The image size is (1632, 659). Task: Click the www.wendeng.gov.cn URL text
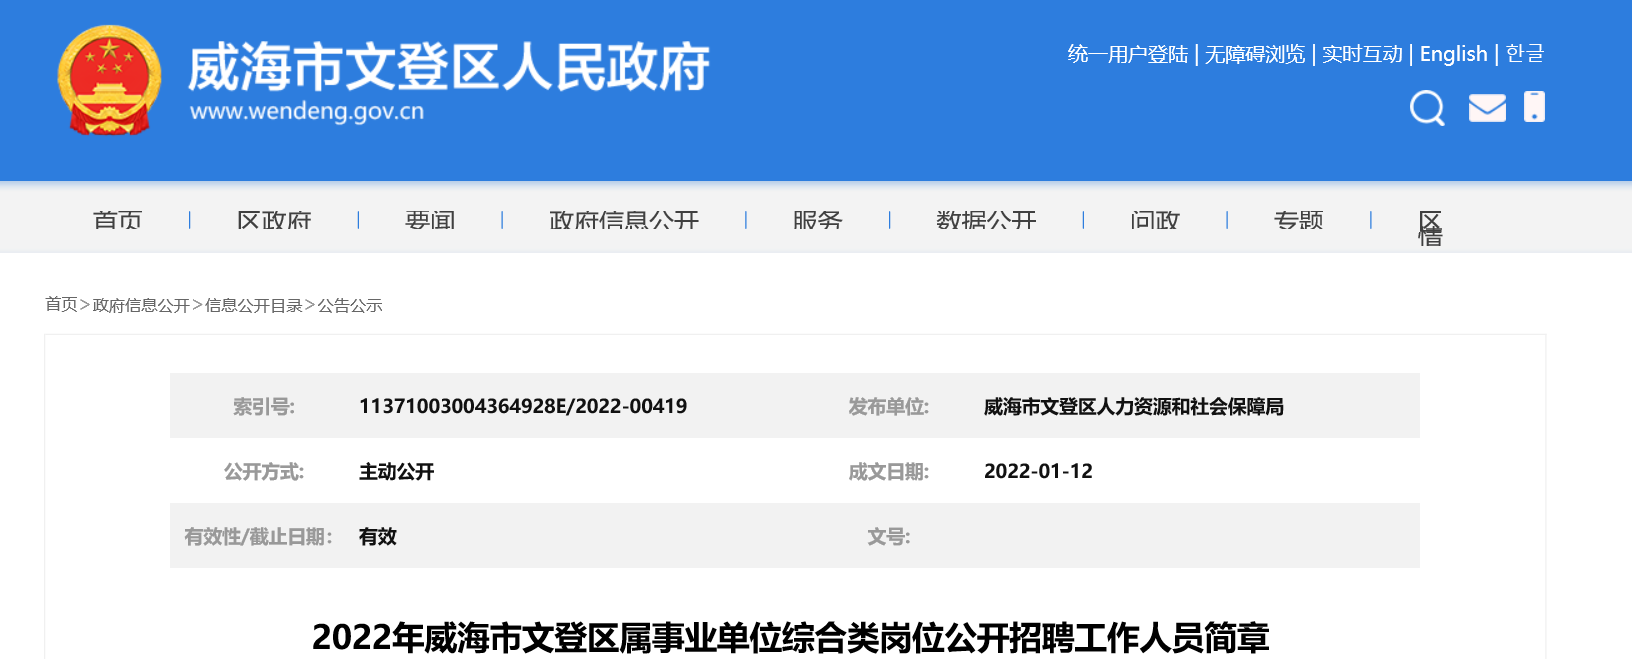tap(307, 111)
